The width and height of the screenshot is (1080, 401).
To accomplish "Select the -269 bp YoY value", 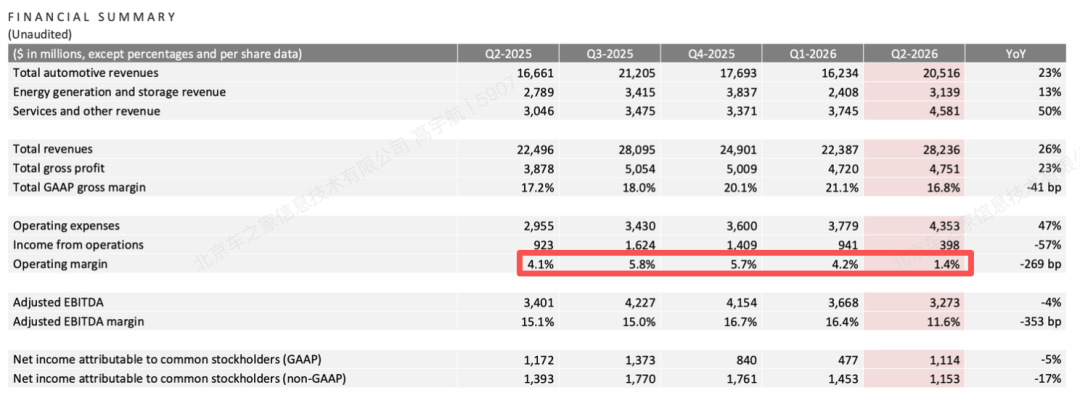I will click(1041, 264).
